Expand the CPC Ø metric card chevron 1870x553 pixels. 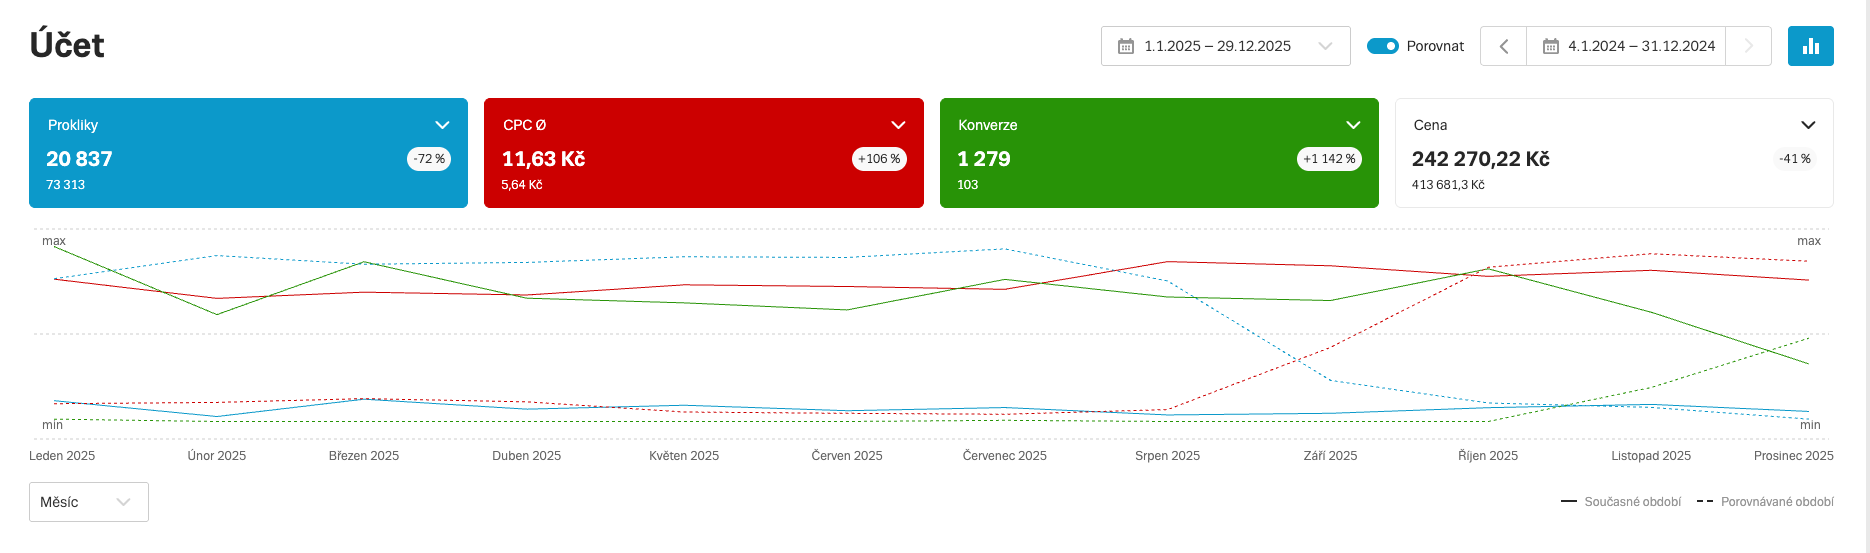(898, 125)
